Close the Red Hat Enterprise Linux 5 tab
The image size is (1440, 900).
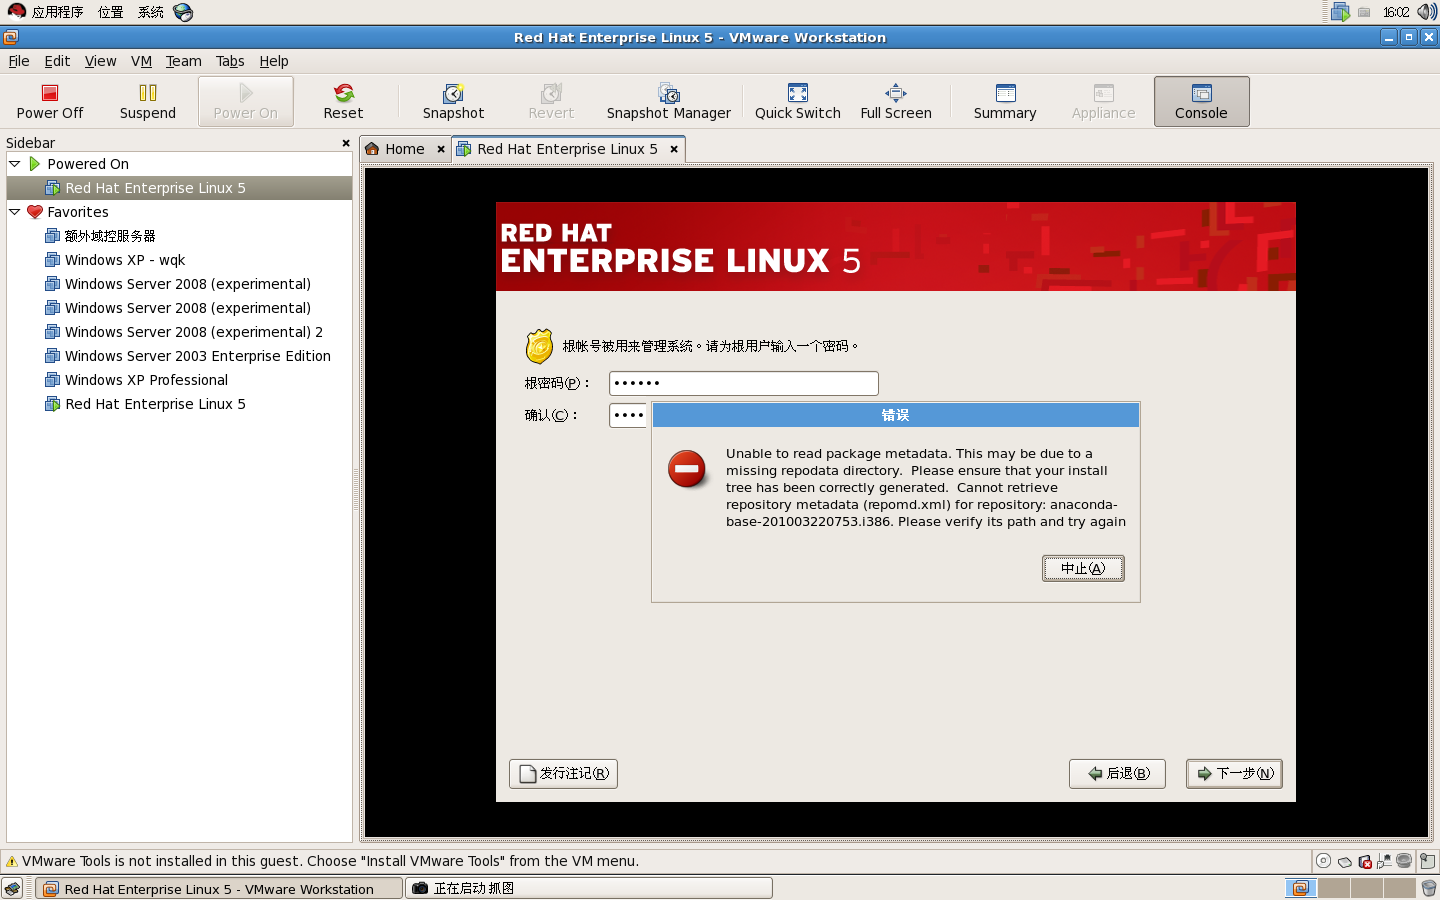point(674,149)
